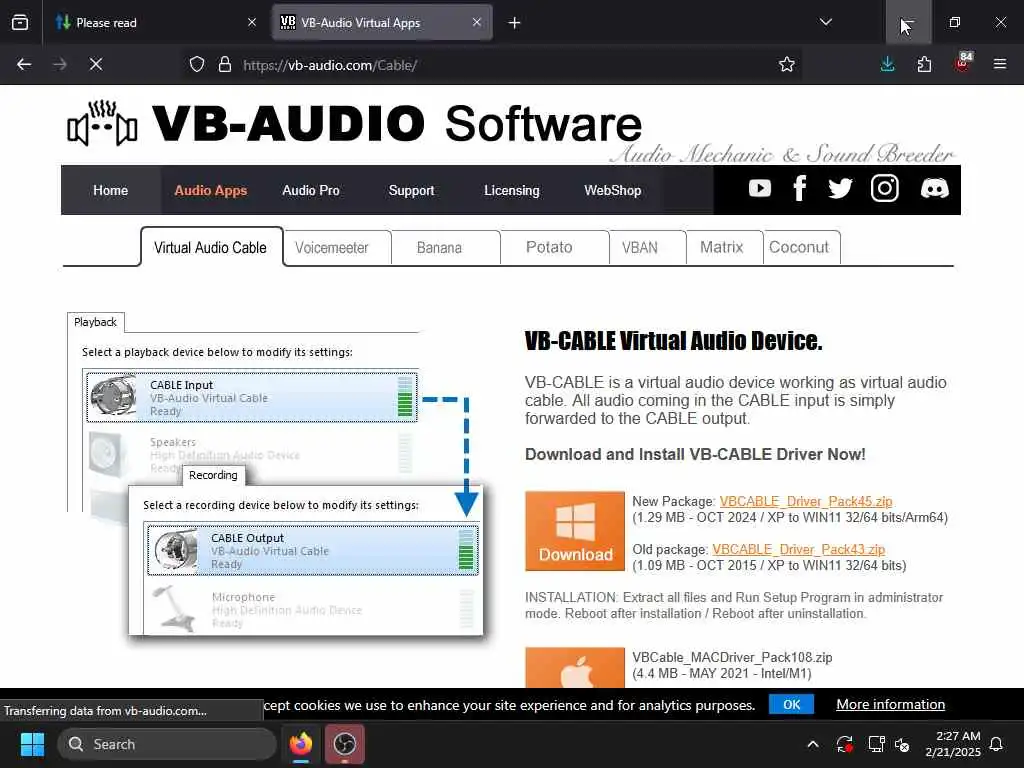Download VBCABLE_Driver_Pack43.zip link
1024x768 pixels.
(x=799, y=549)
